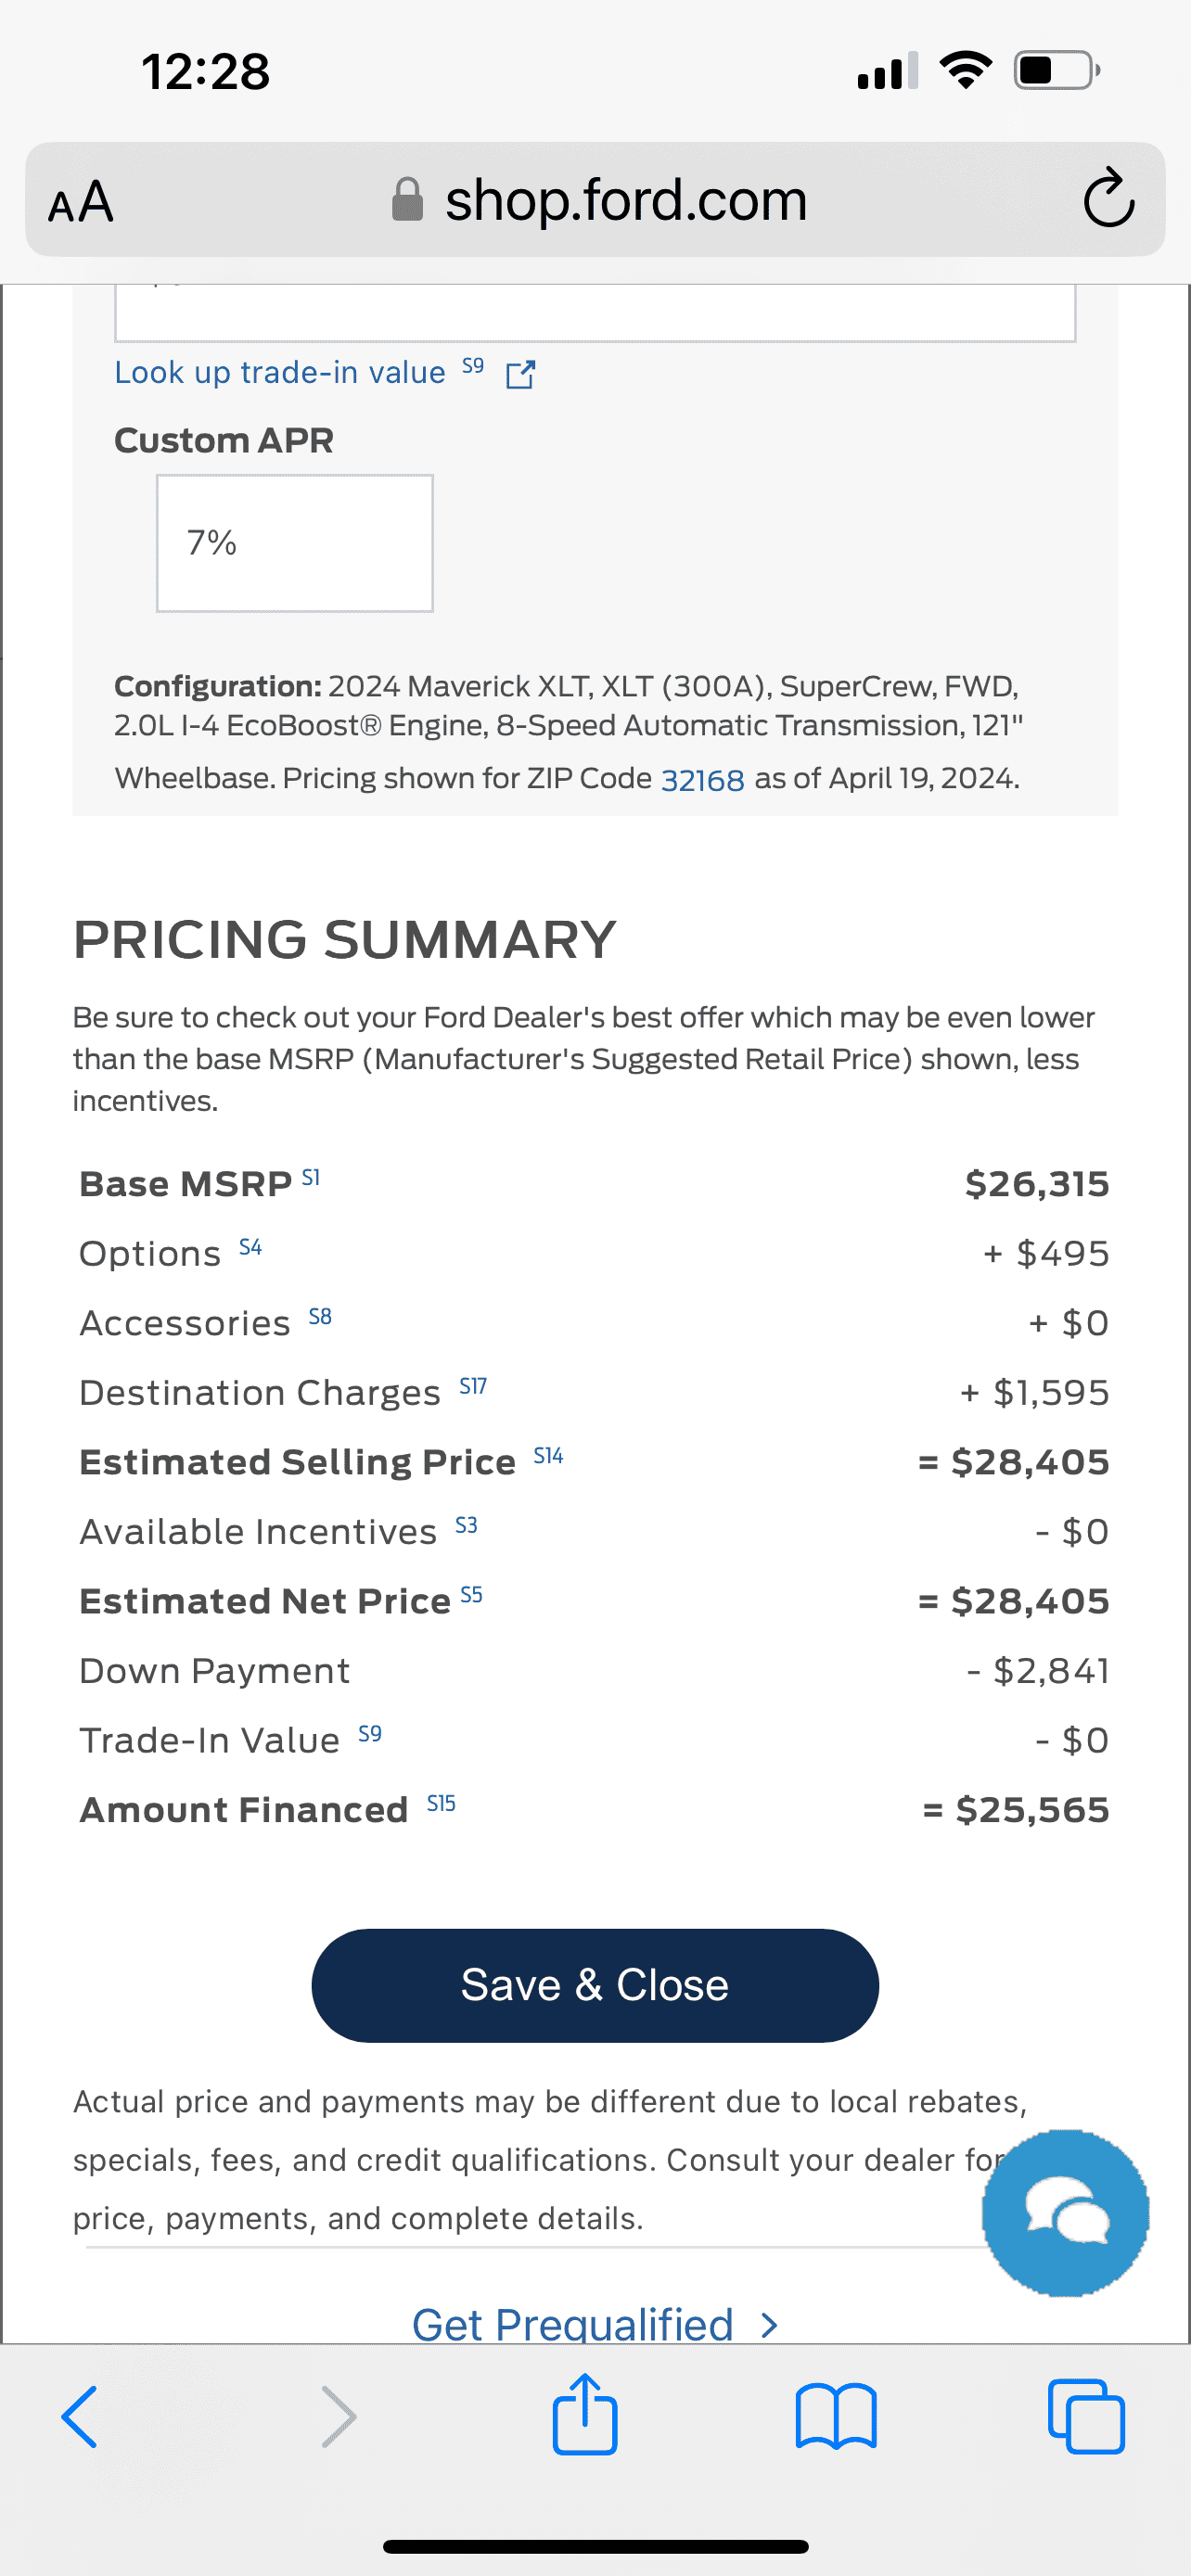Open the Safari share sheet icon
This screenshot has width=1191, height=2576.
pyautogui.click(x=585, y=2414)
